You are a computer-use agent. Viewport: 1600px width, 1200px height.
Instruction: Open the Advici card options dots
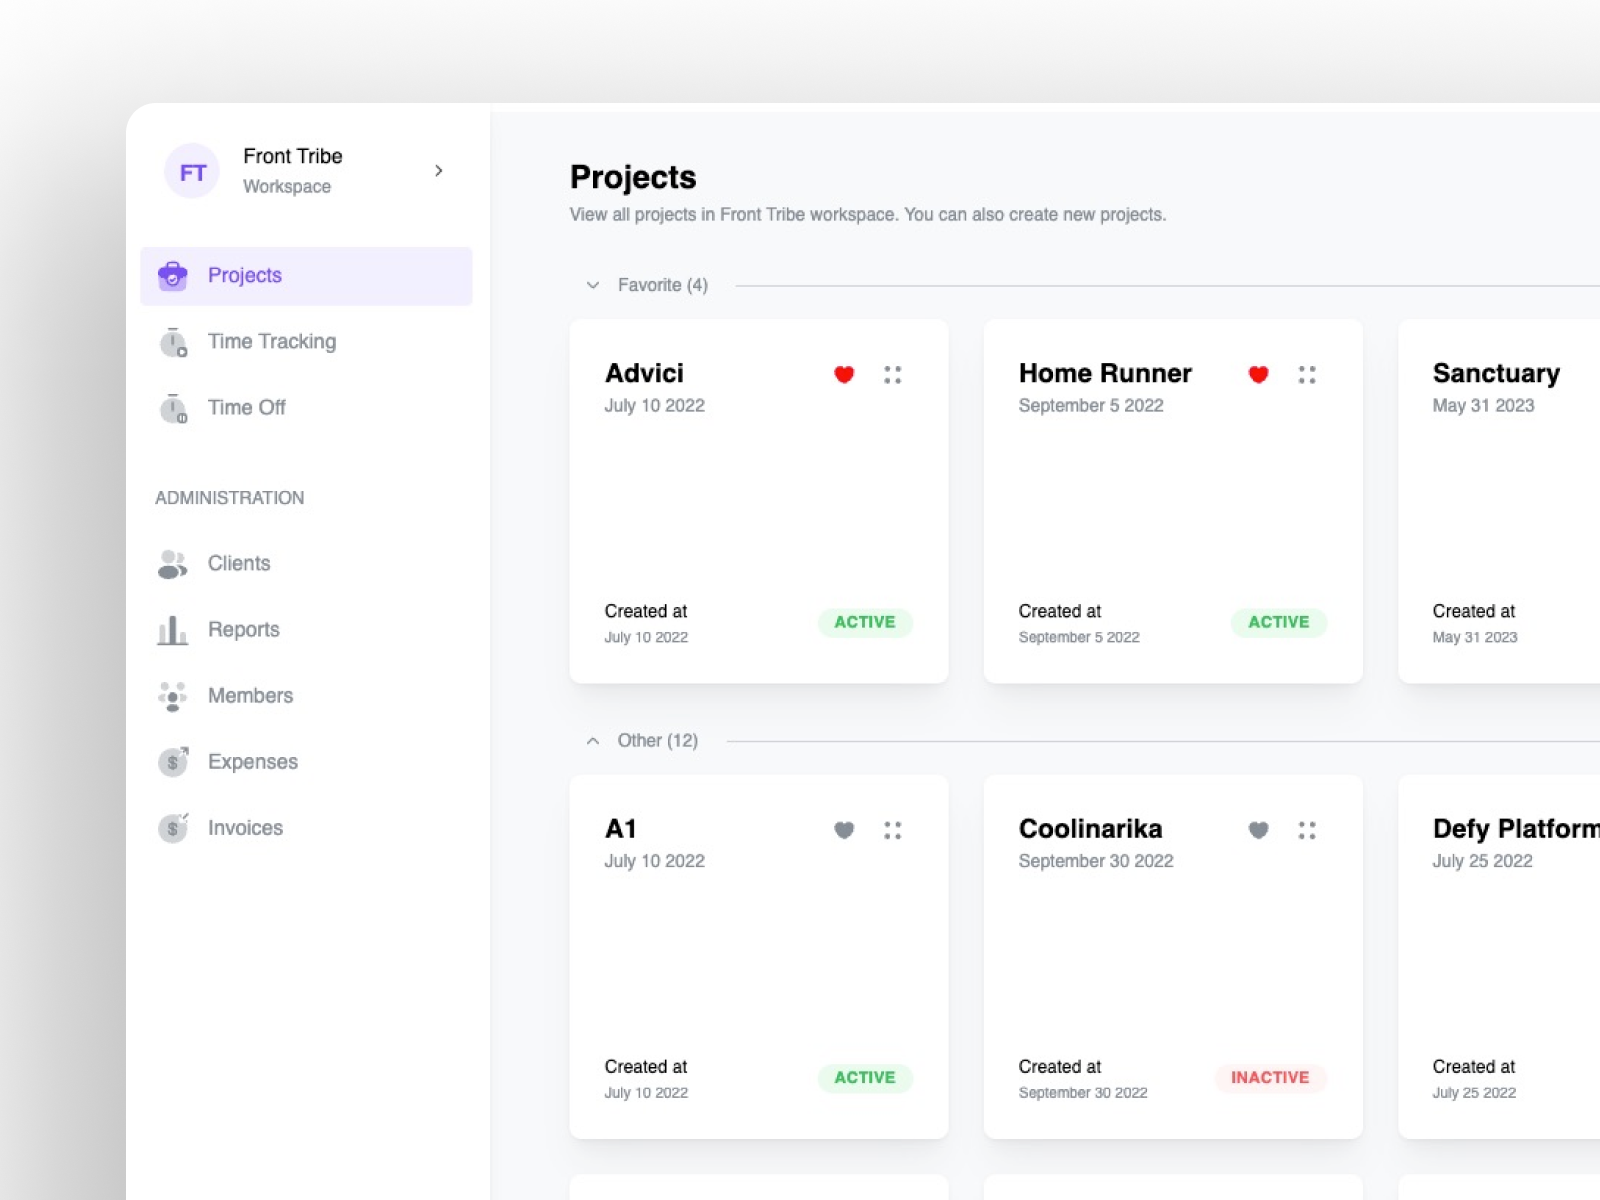click(x=893, y=375)
